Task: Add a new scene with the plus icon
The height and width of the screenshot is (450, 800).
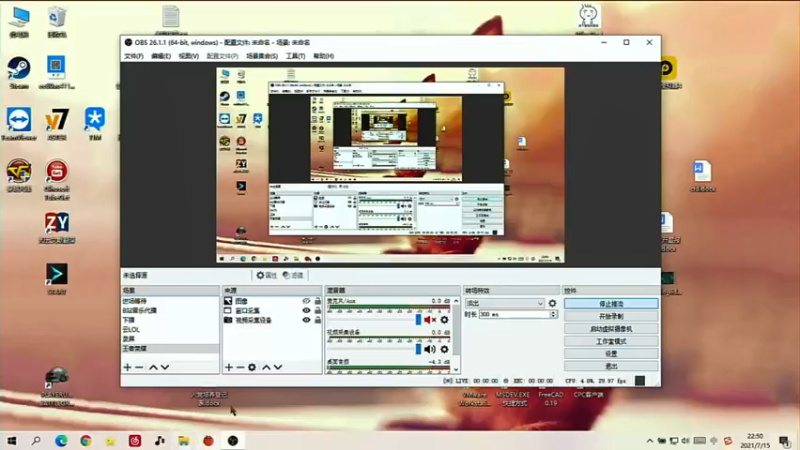Action: click(x=127, y=367)
